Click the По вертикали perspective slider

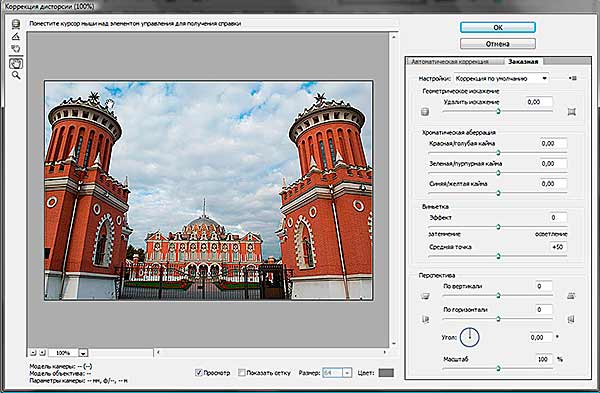tap(498, 295)
